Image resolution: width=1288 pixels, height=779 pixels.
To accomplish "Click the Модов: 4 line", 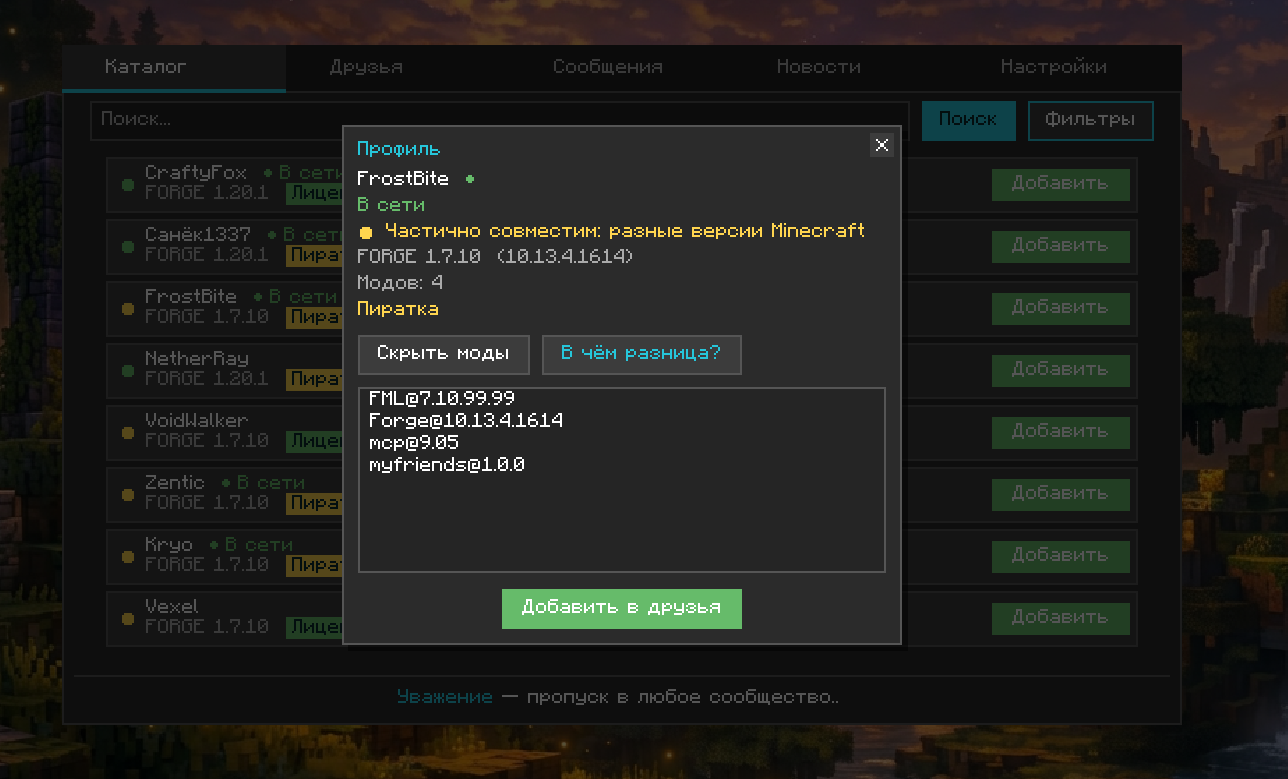I will point(400,283).
